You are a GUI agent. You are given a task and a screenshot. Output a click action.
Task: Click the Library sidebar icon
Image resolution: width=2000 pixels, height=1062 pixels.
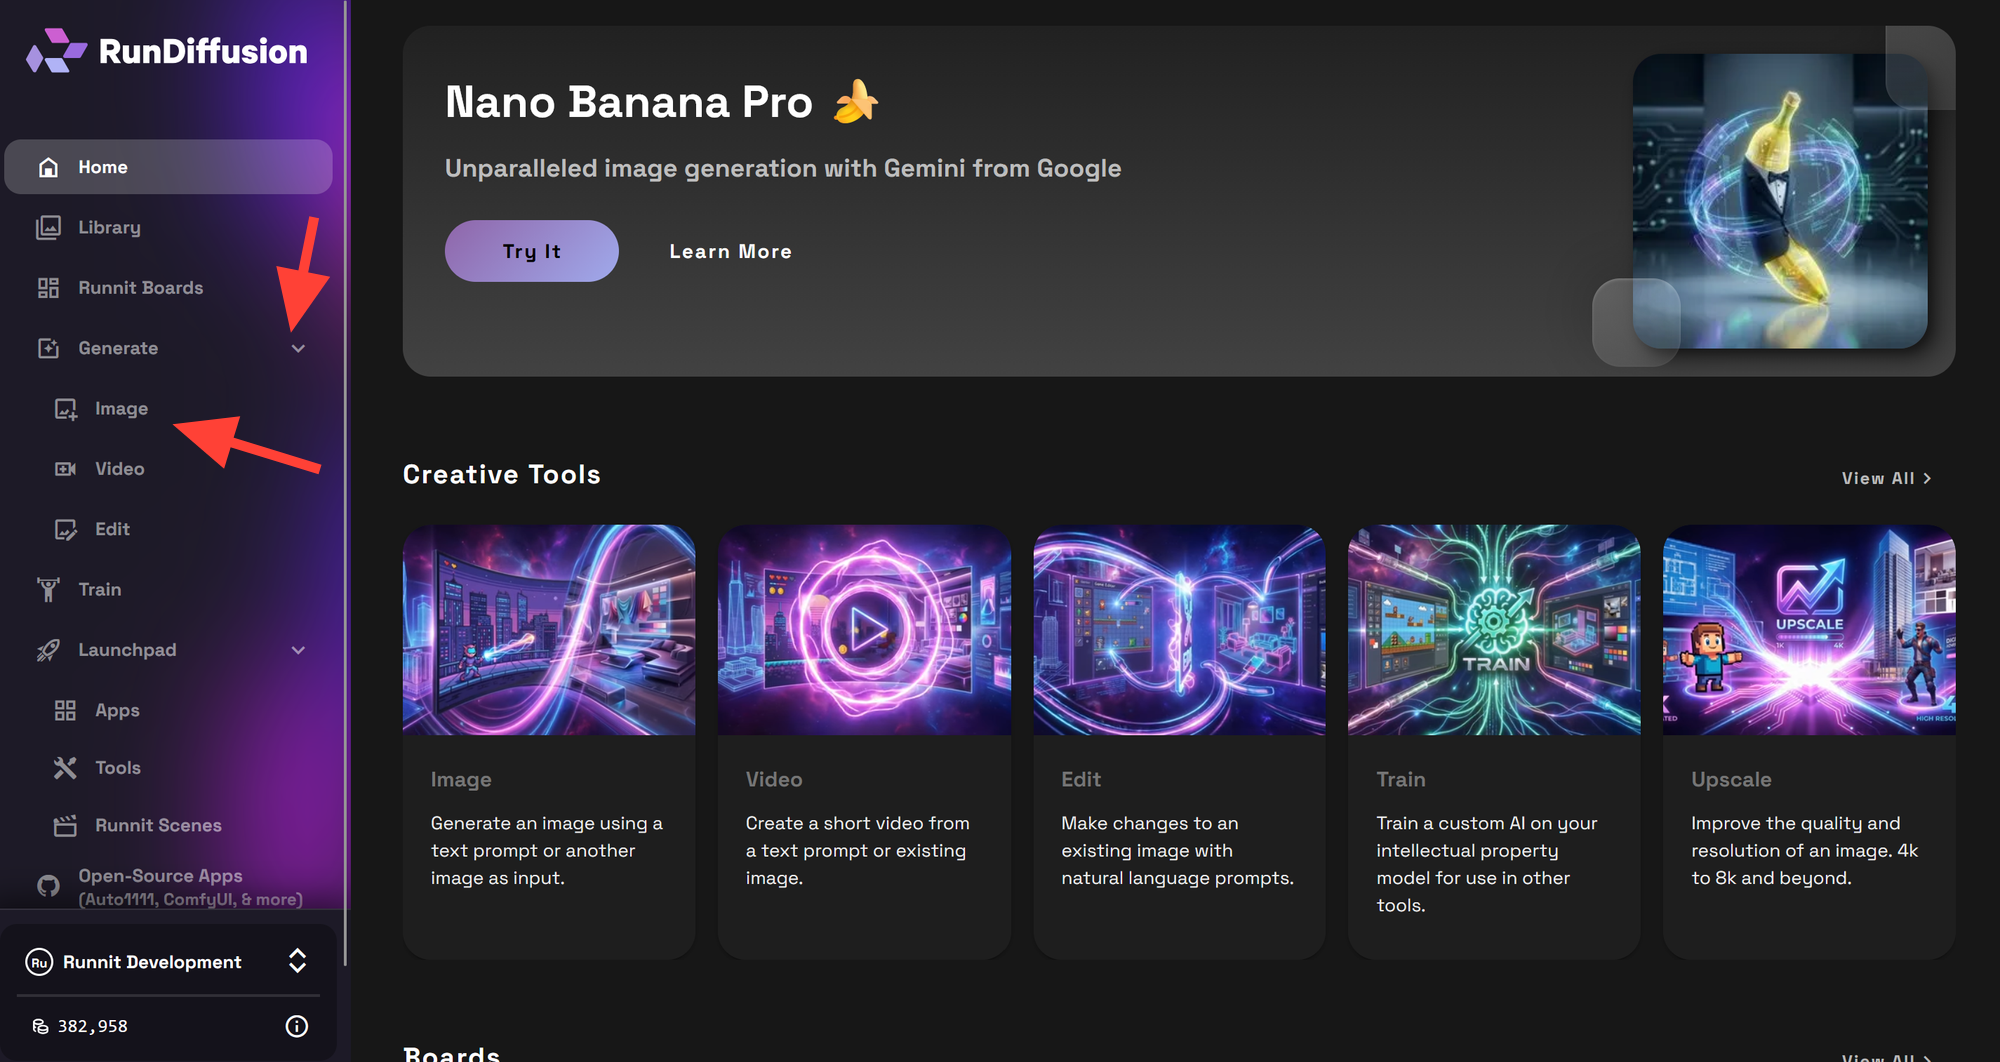pos(48,228)
